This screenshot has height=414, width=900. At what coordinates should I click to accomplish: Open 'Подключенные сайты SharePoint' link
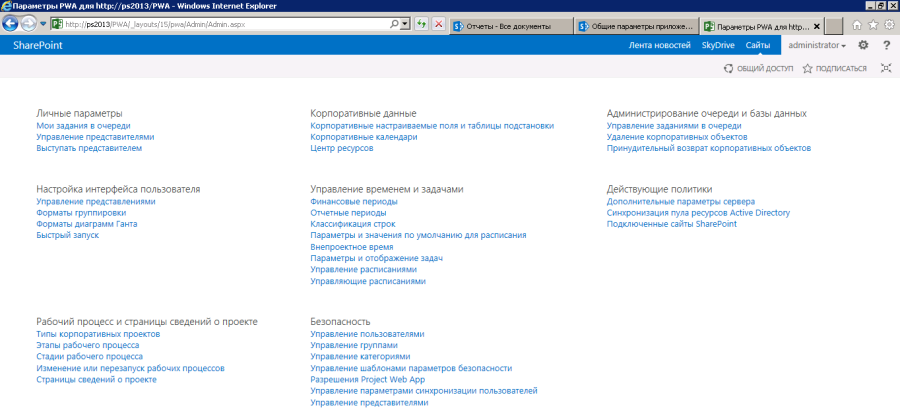[672, 224]
